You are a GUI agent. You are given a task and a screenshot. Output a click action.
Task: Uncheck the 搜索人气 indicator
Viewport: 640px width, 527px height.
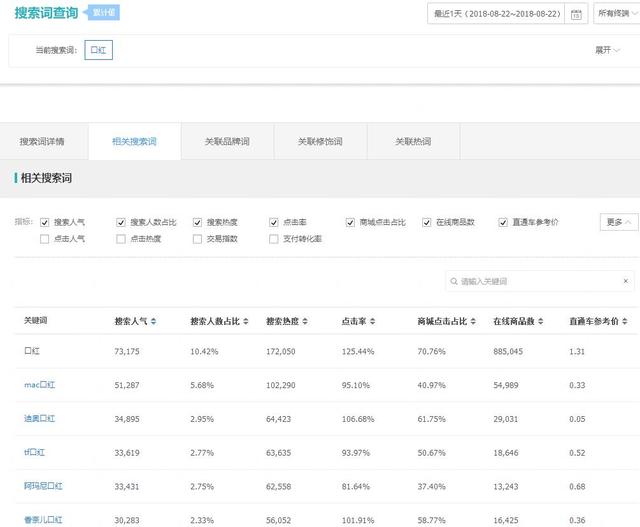pos(44,222)
